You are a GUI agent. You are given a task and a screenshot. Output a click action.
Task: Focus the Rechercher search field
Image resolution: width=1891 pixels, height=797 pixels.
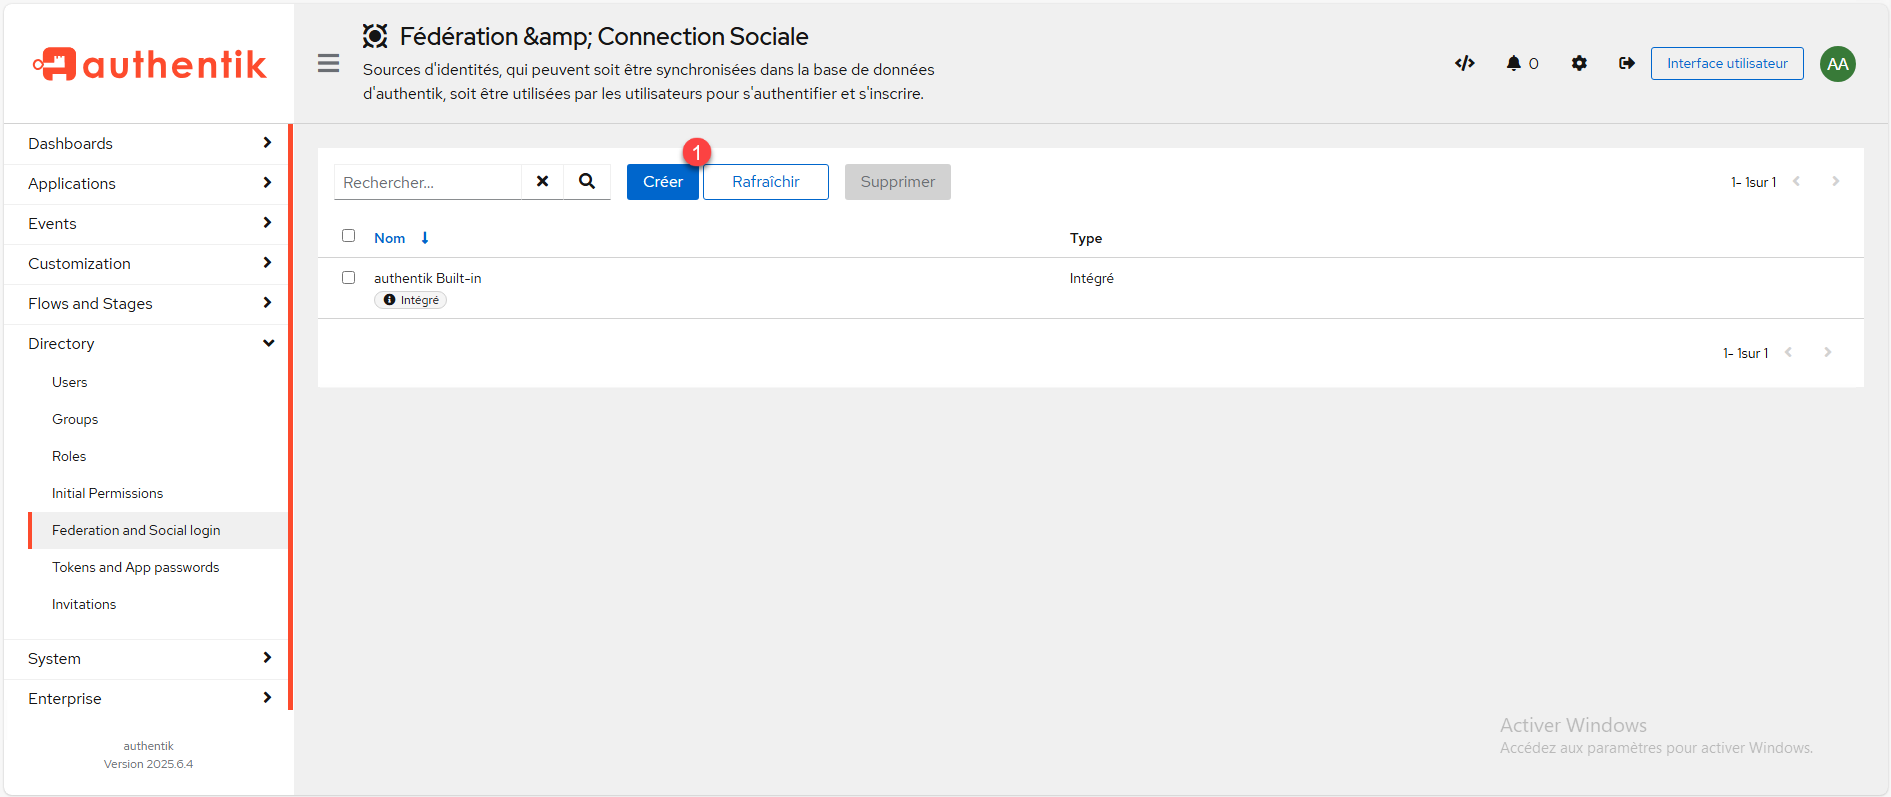click(428, 182)
